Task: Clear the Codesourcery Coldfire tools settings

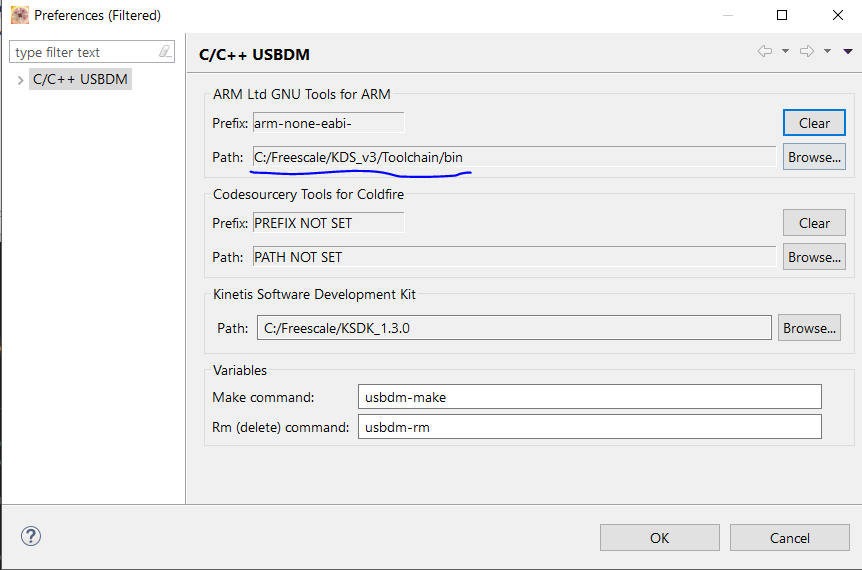Action: (x=814, y=223)
